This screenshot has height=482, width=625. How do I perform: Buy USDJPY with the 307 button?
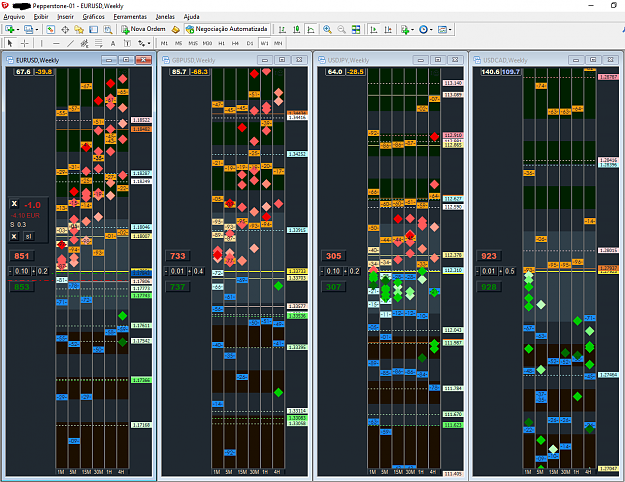333,287
